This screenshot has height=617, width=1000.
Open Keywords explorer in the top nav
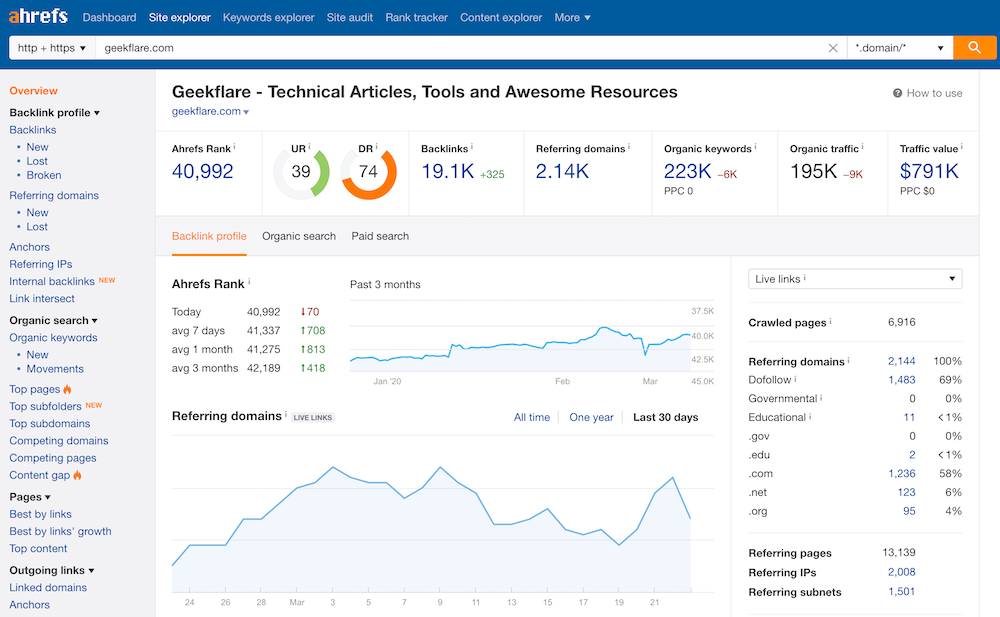pyautogui.click(x=268, y=17)
